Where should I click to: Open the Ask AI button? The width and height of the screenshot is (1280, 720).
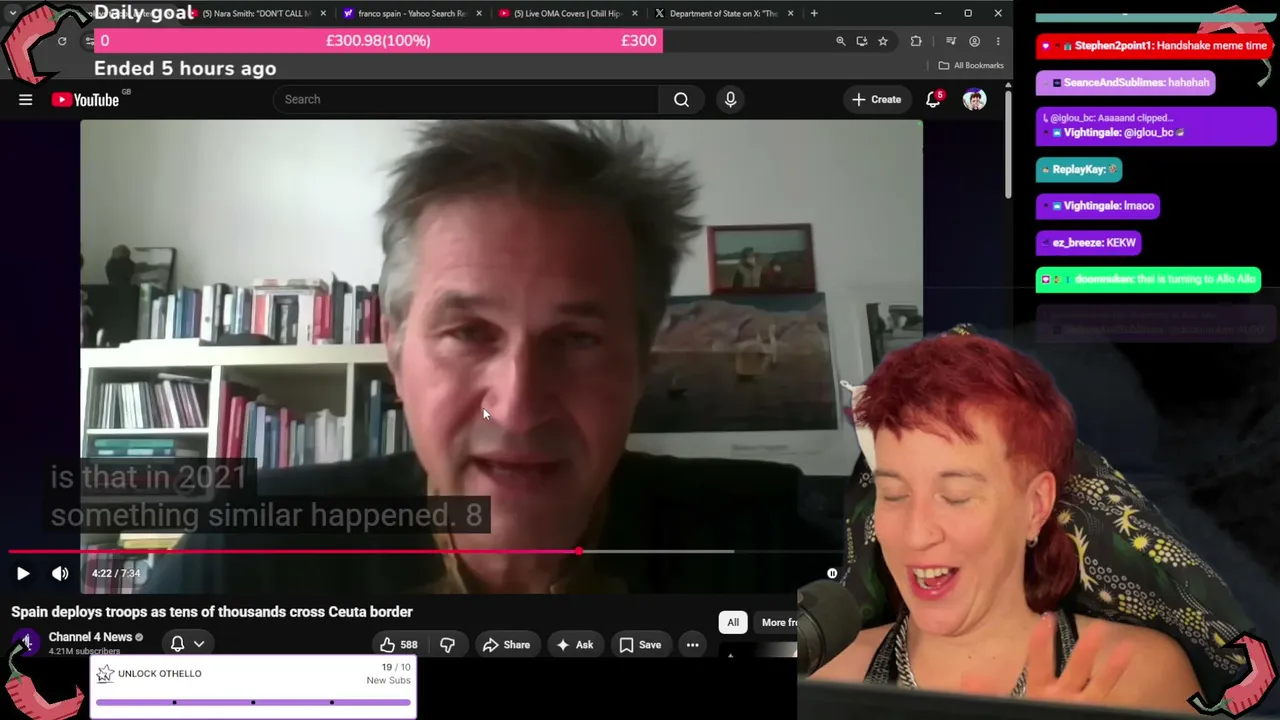coord(575,645)
